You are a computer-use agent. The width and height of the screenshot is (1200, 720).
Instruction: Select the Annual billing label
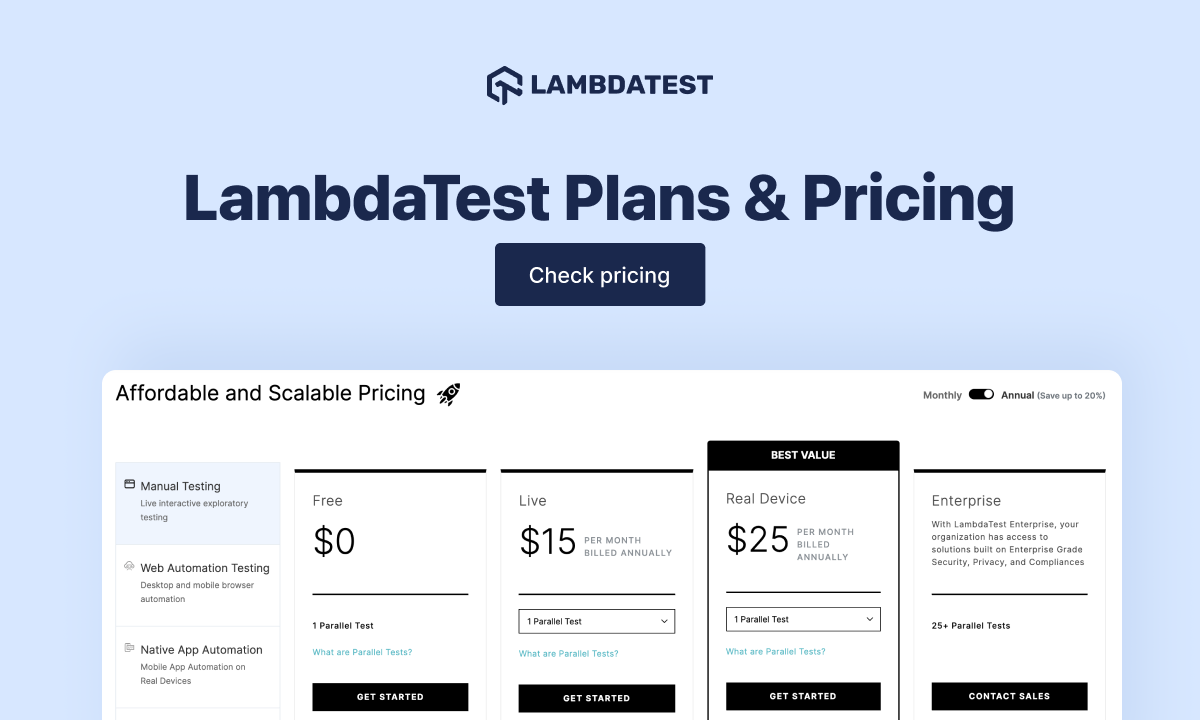click(x=1017, y=396)
